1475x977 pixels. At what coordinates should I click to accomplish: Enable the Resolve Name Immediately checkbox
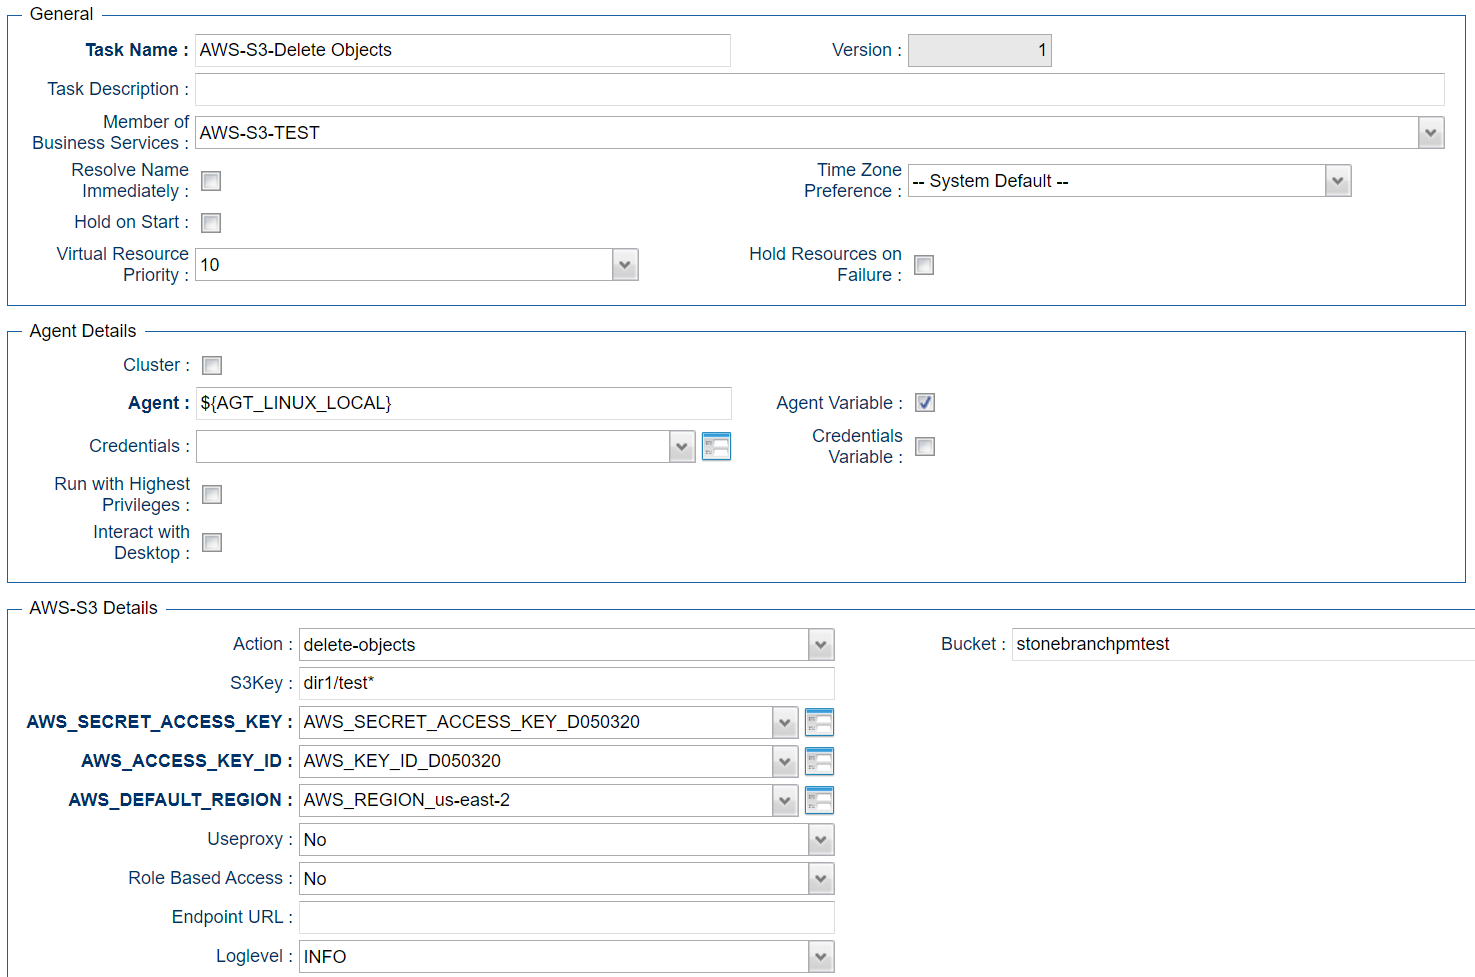pos(211,181)
